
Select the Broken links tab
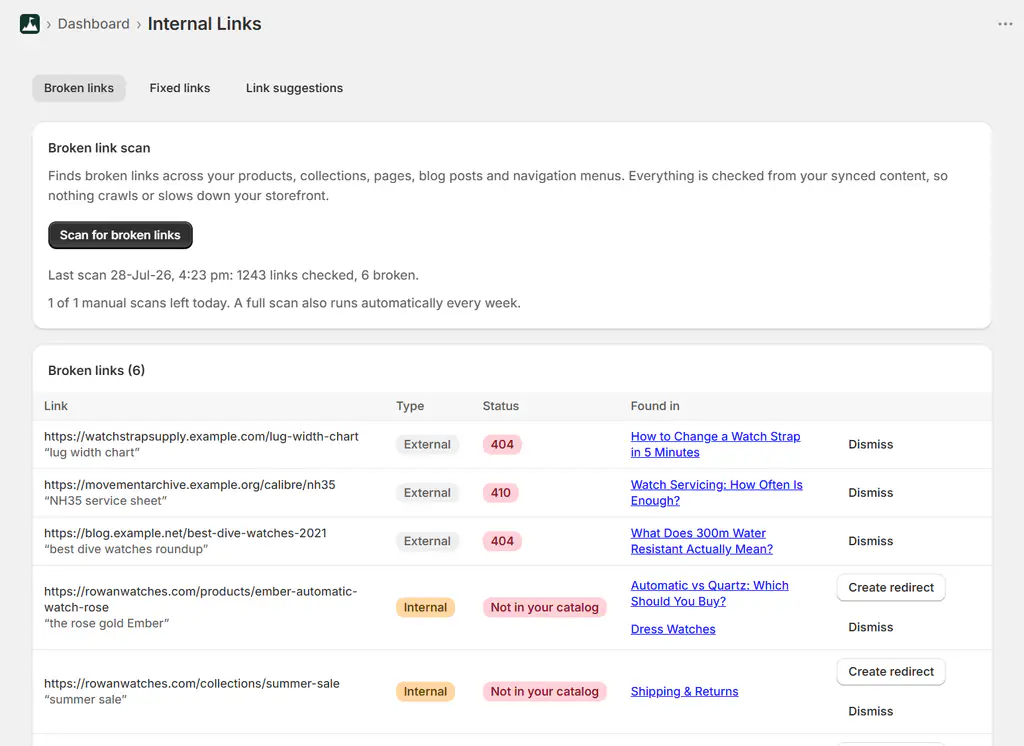click(x=79, y=88)
